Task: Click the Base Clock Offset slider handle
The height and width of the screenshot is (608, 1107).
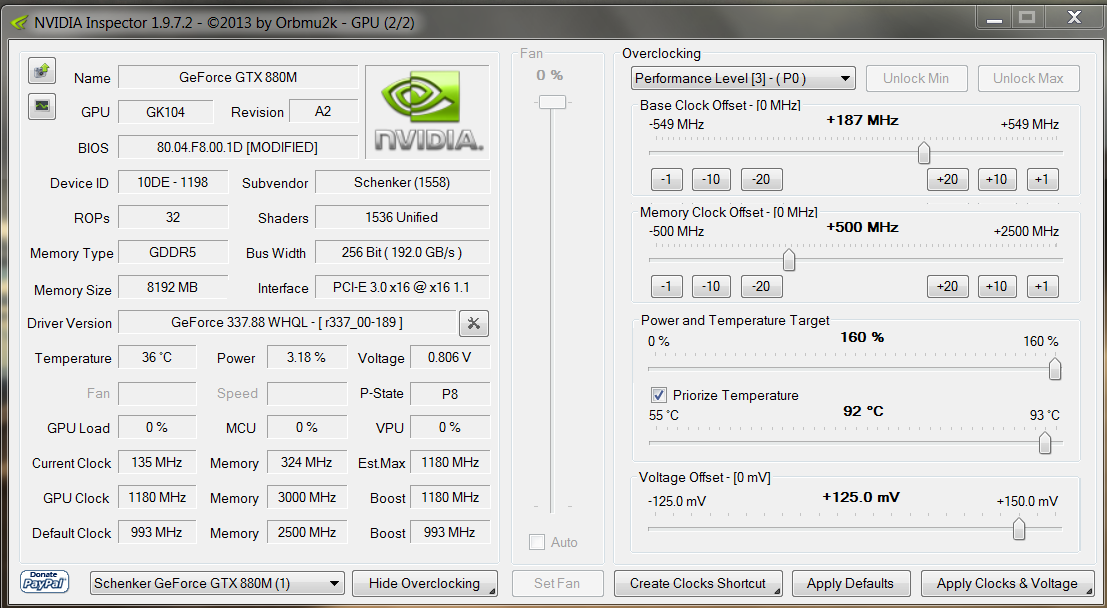Action: [923, 153]
